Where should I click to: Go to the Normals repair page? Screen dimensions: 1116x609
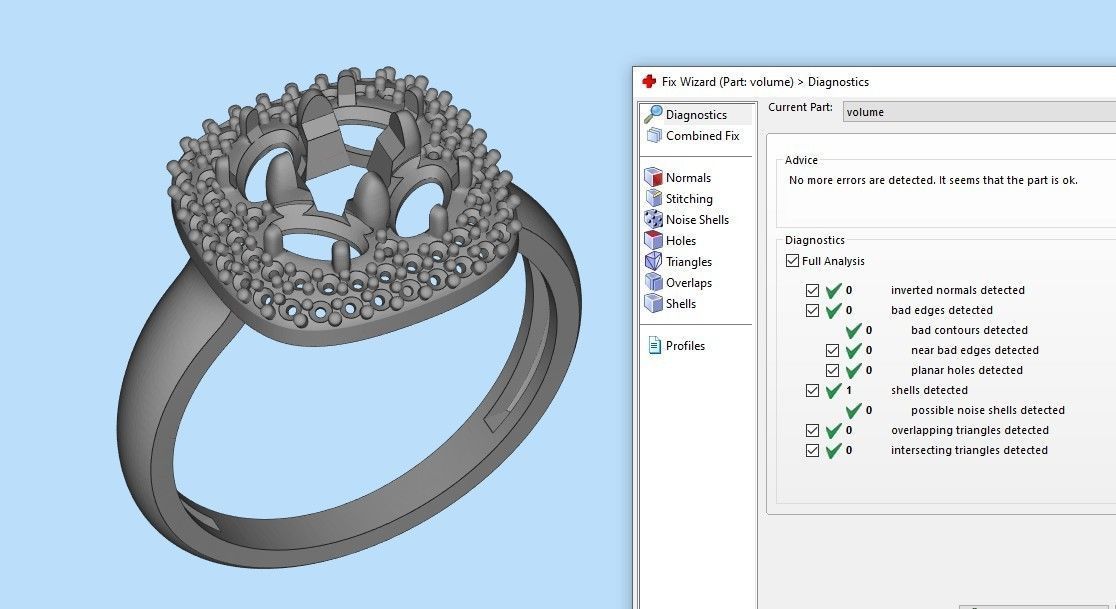coord(688,177)
